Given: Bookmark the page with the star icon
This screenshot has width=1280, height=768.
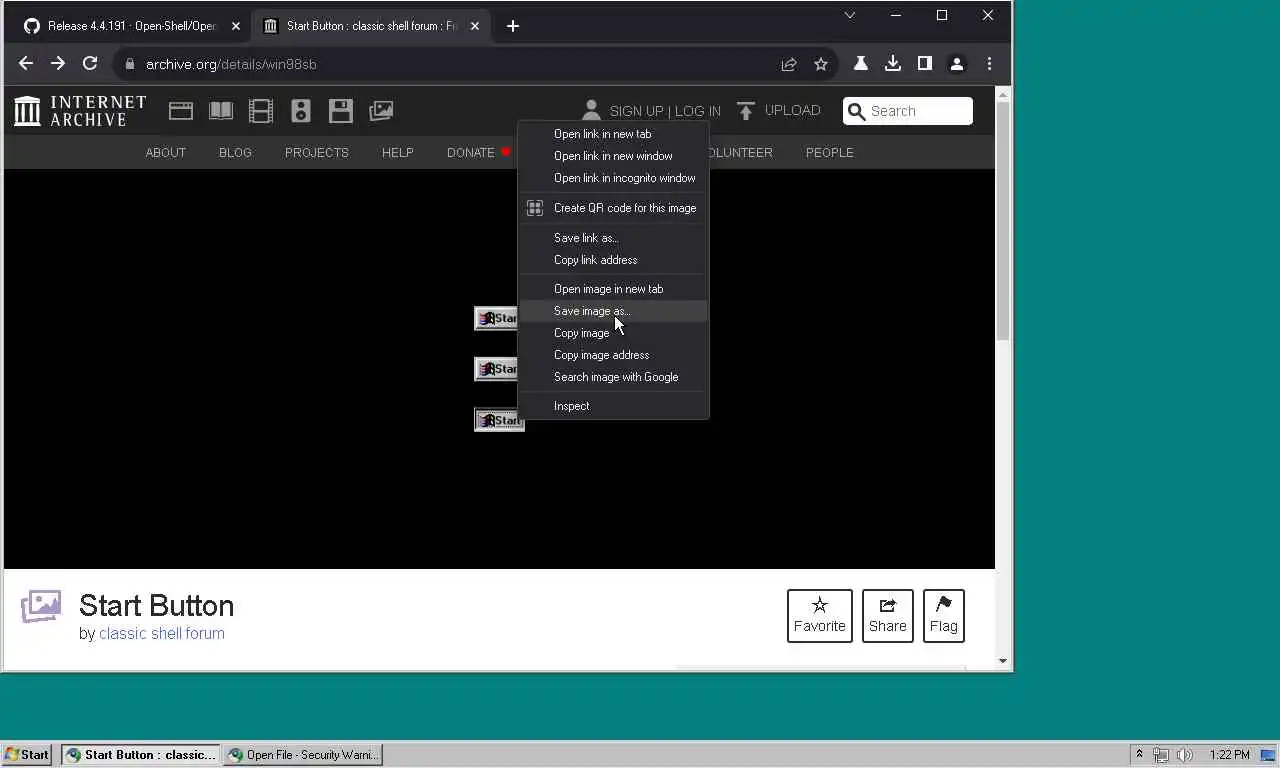Looking at the screenshot, I should click(821, 64).
